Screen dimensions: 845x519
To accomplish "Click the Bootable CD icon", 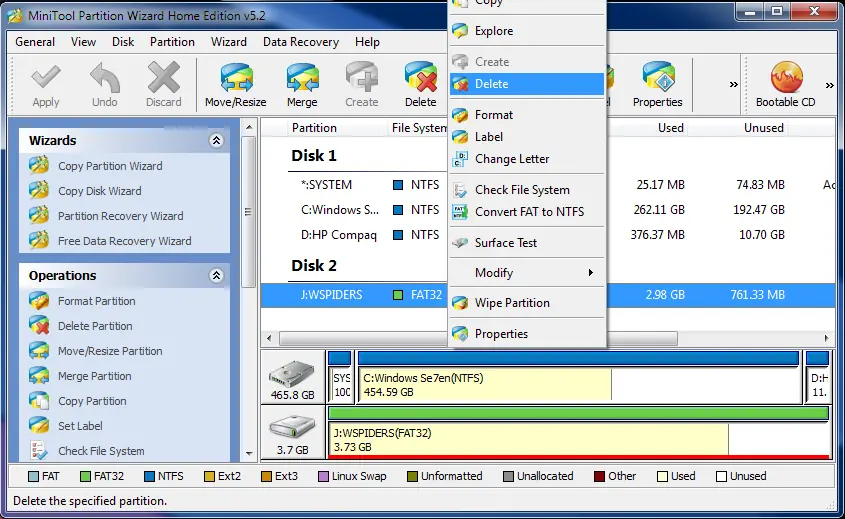I will coord(786,78).
